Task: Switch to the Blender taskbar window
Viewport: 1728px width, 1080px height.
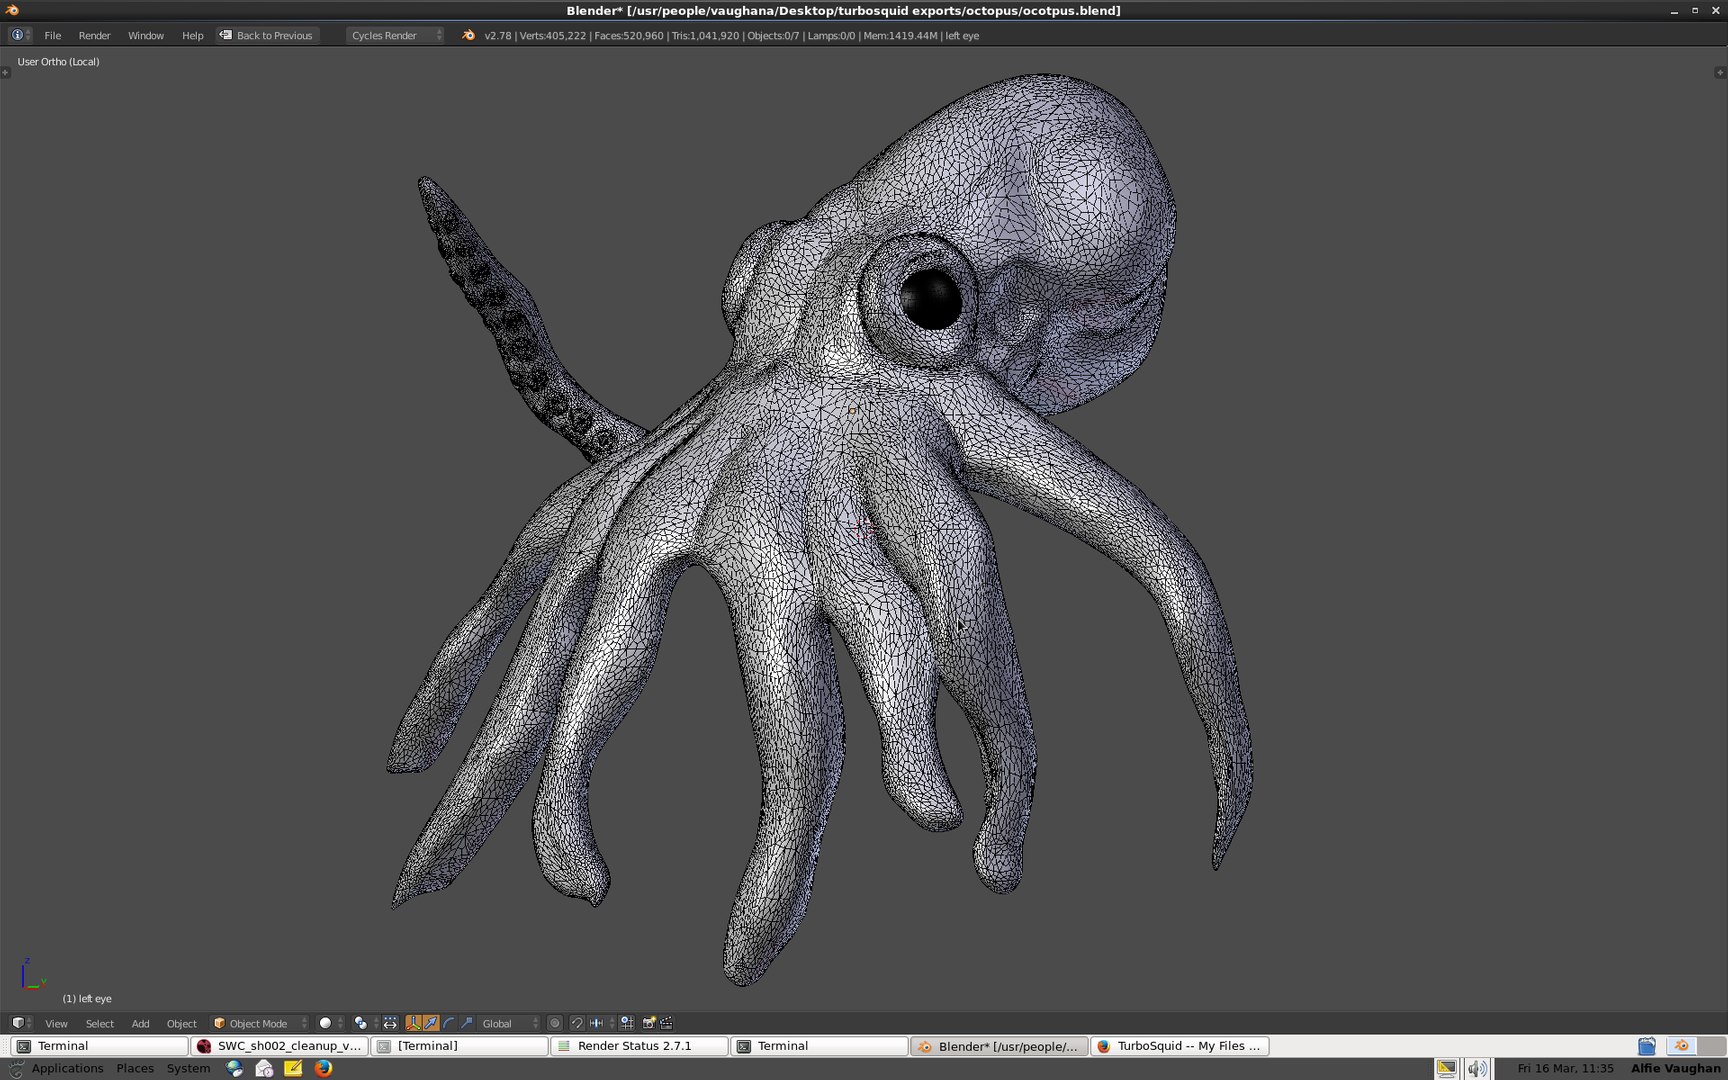Action: point(999,1046)
